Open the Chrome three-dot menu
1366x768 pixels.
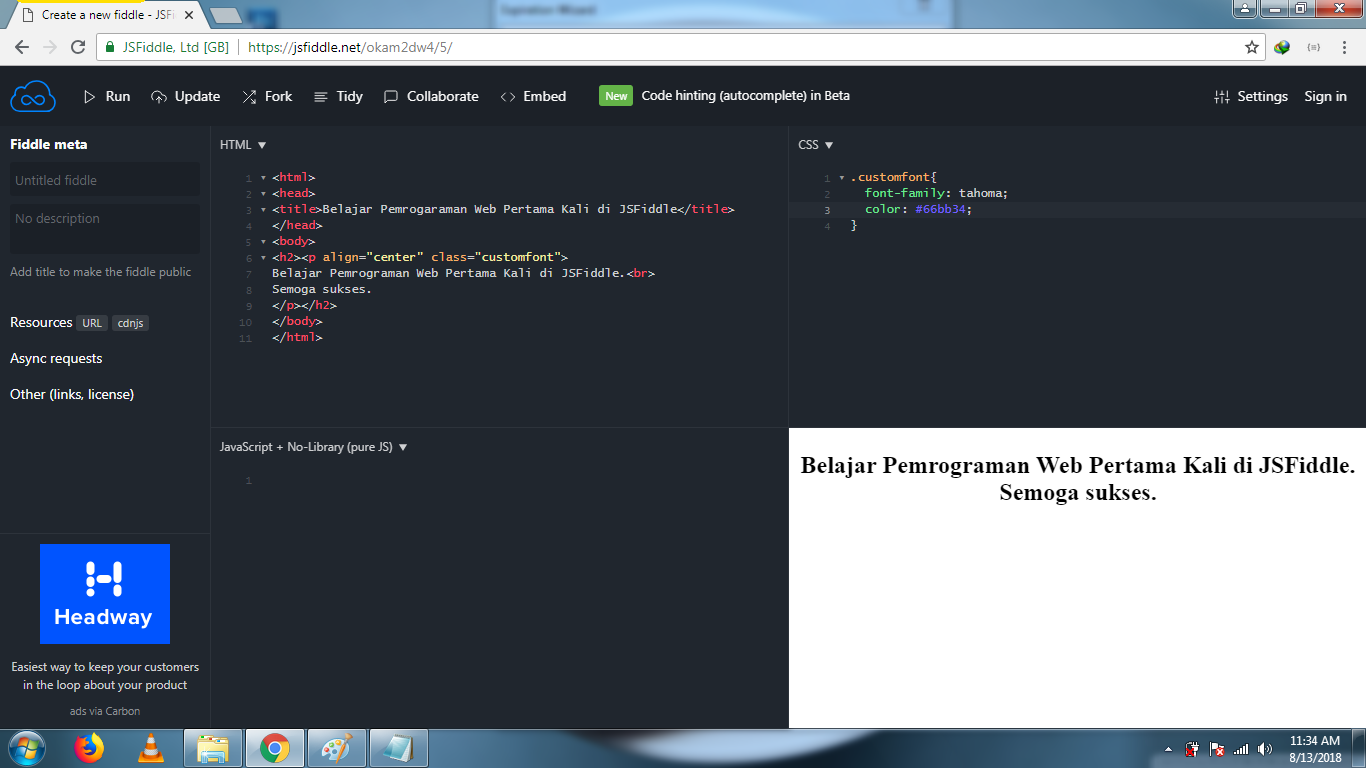pos(1343,46)
